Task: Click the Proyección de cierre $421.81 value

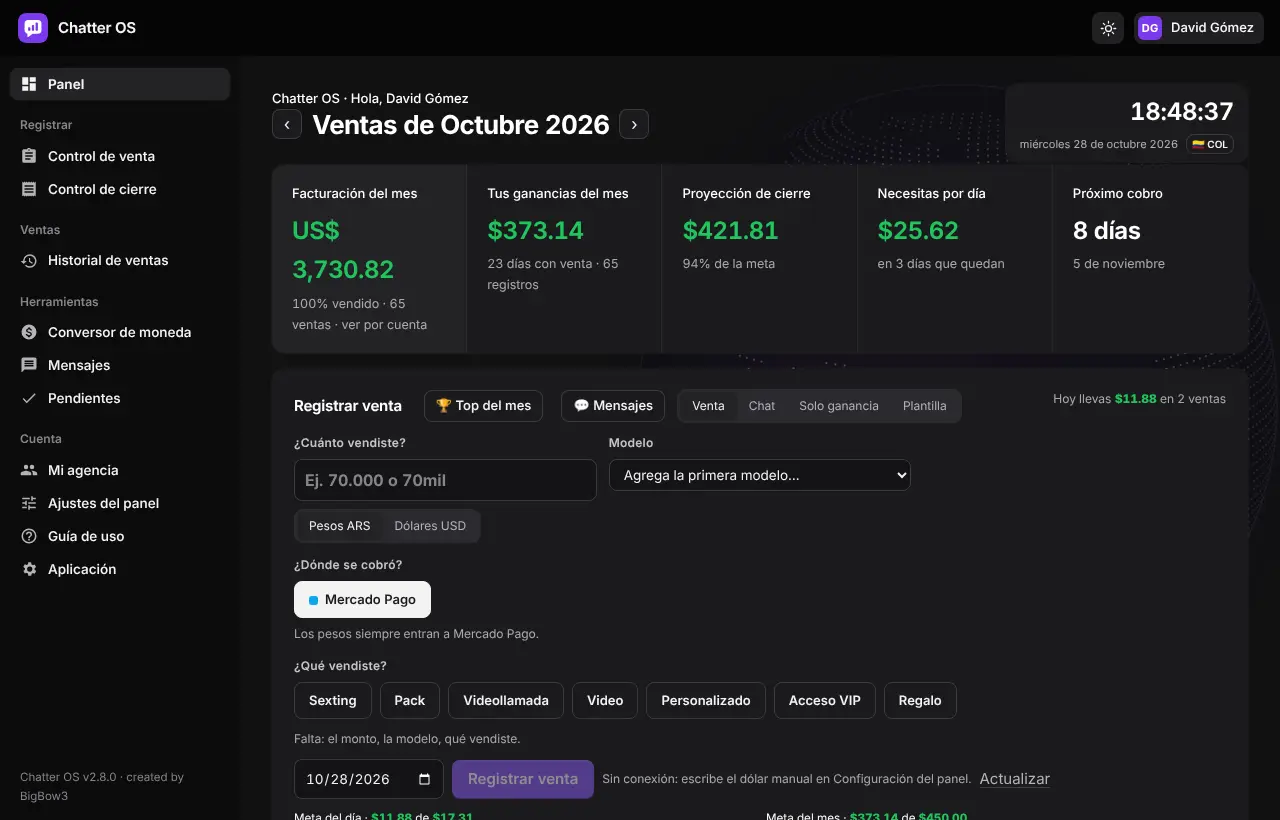Action: coord(730,230)
